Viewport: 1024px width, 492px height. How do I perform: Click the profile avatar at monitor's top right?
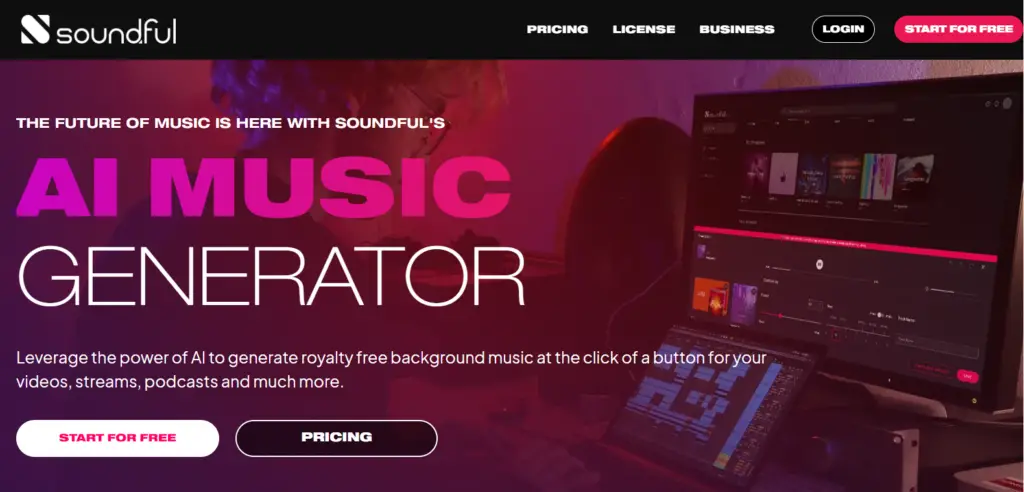coord(1007,103)
